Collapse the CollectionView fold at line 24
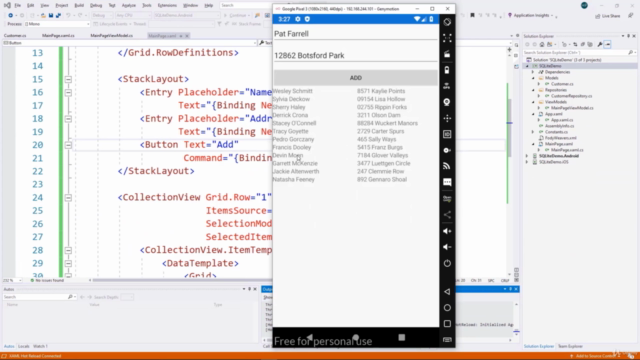This screenshot has height=360, width=640. (68, 198)
